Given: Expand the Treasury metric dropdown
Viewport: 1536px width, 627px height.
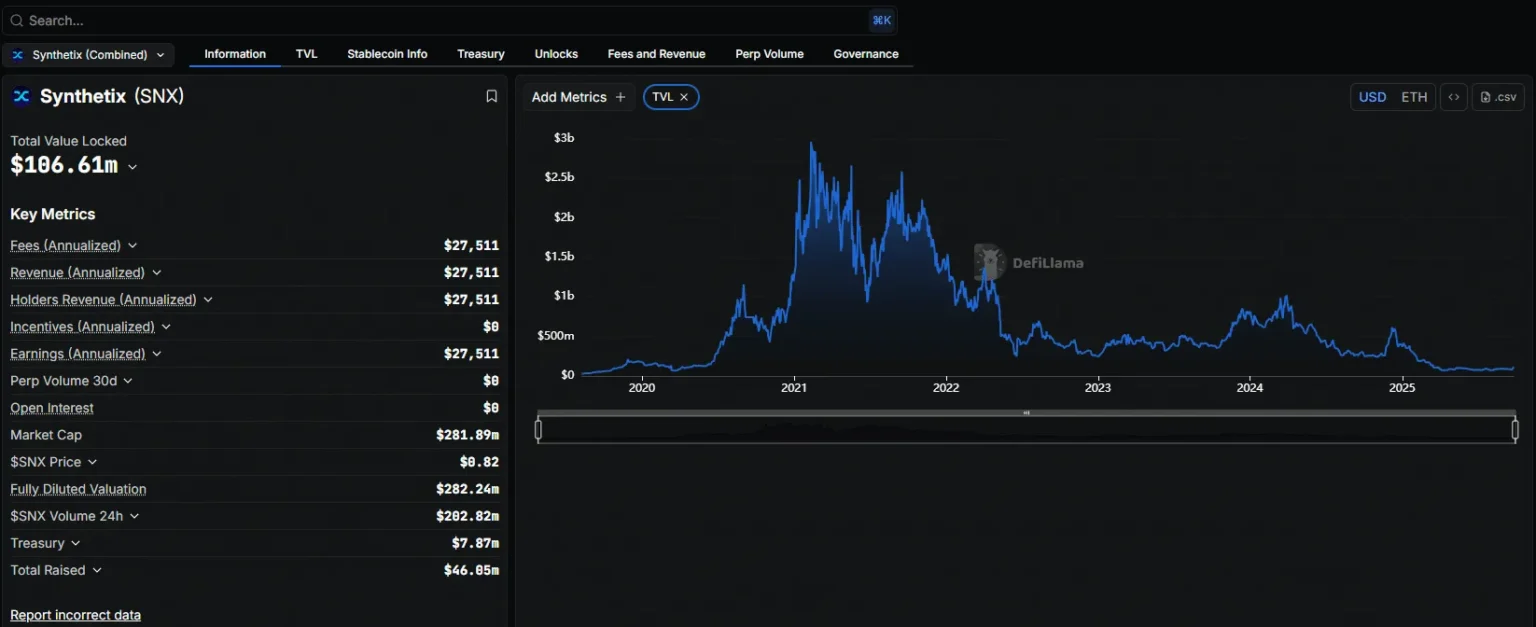Looking at the screenshot, I should pos(74,543).
